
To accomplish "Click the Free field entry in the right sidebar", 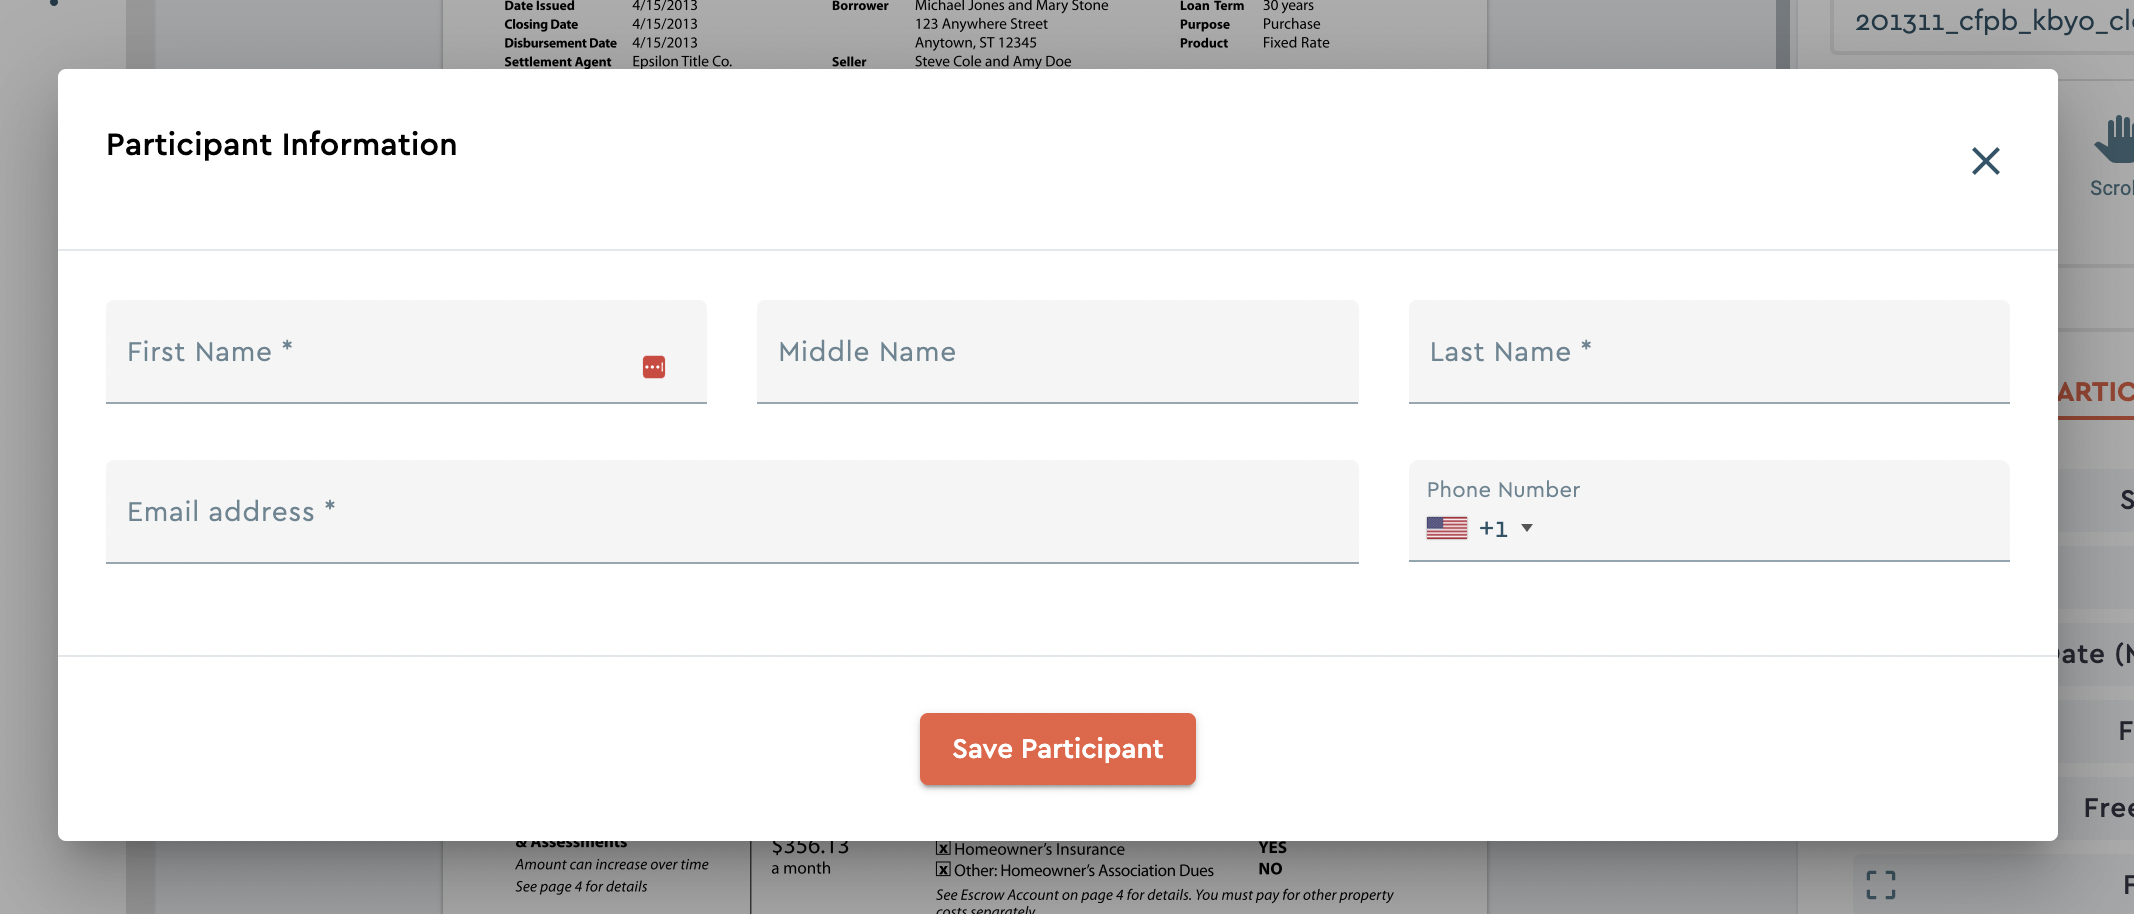I will [2110, 807].
